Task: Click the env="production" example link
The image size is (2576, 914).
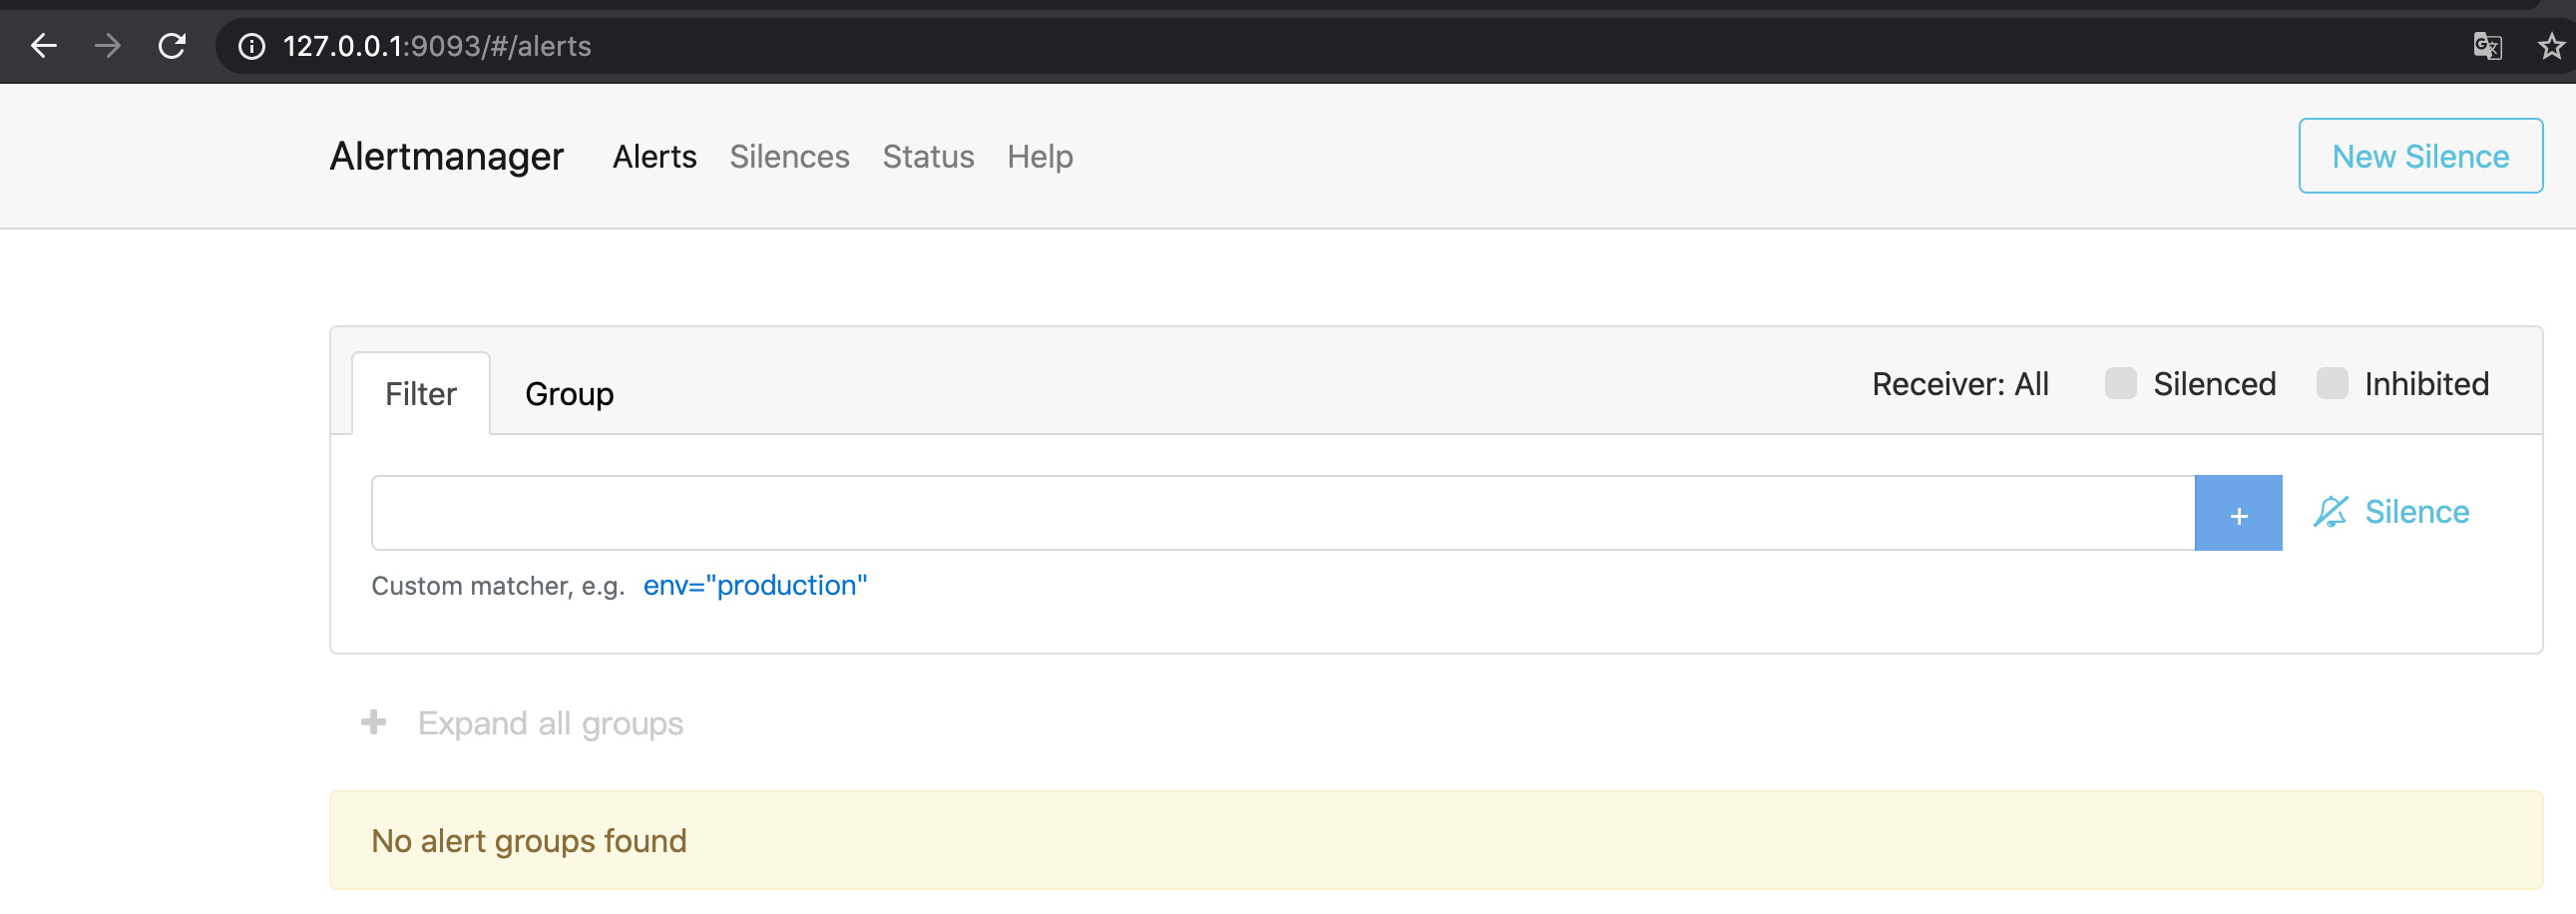Action: pyautogui.click(x=755, y=585)
